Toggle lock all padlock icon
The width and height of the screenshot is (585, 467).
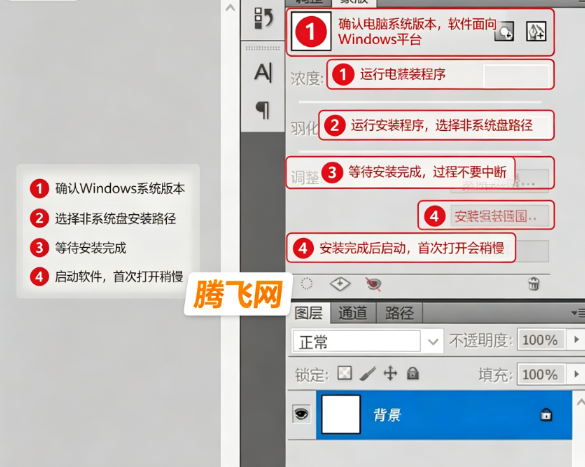tap(413, 373)
